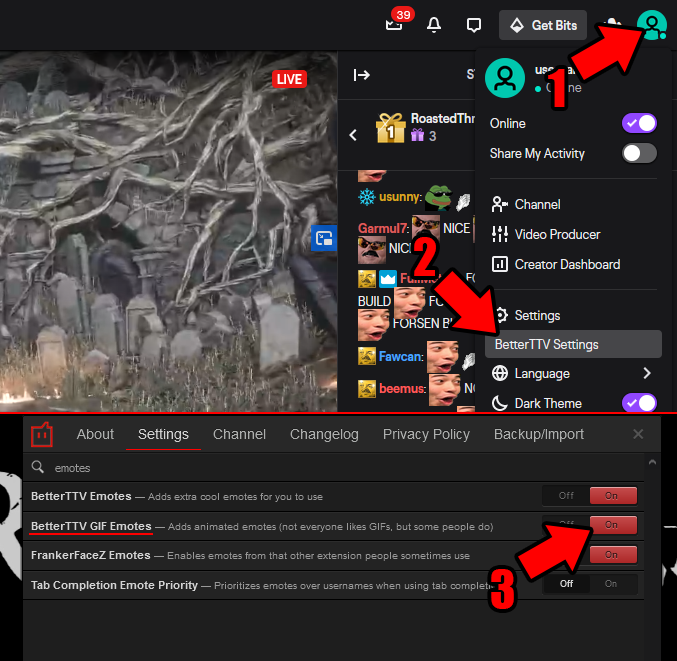Open the notifications bell
The width and height of the screenshot is (677, 661).
point(433,25)
